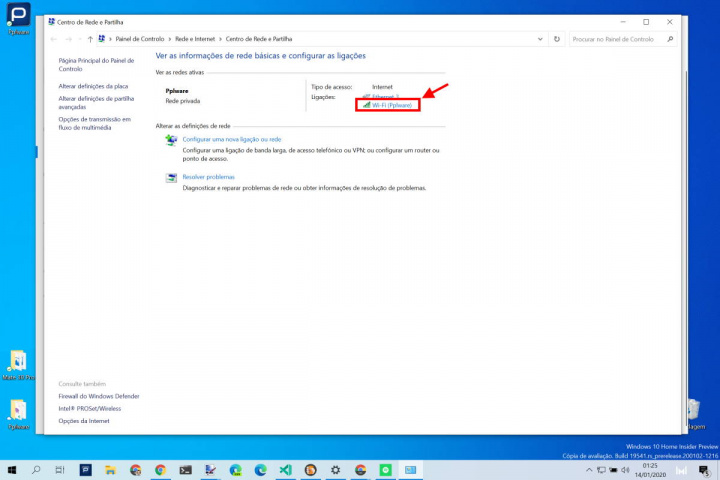Viewport: 720px width, 480px height.
Task: Refresh the Control Panel address bar
Action: [557, 39]
